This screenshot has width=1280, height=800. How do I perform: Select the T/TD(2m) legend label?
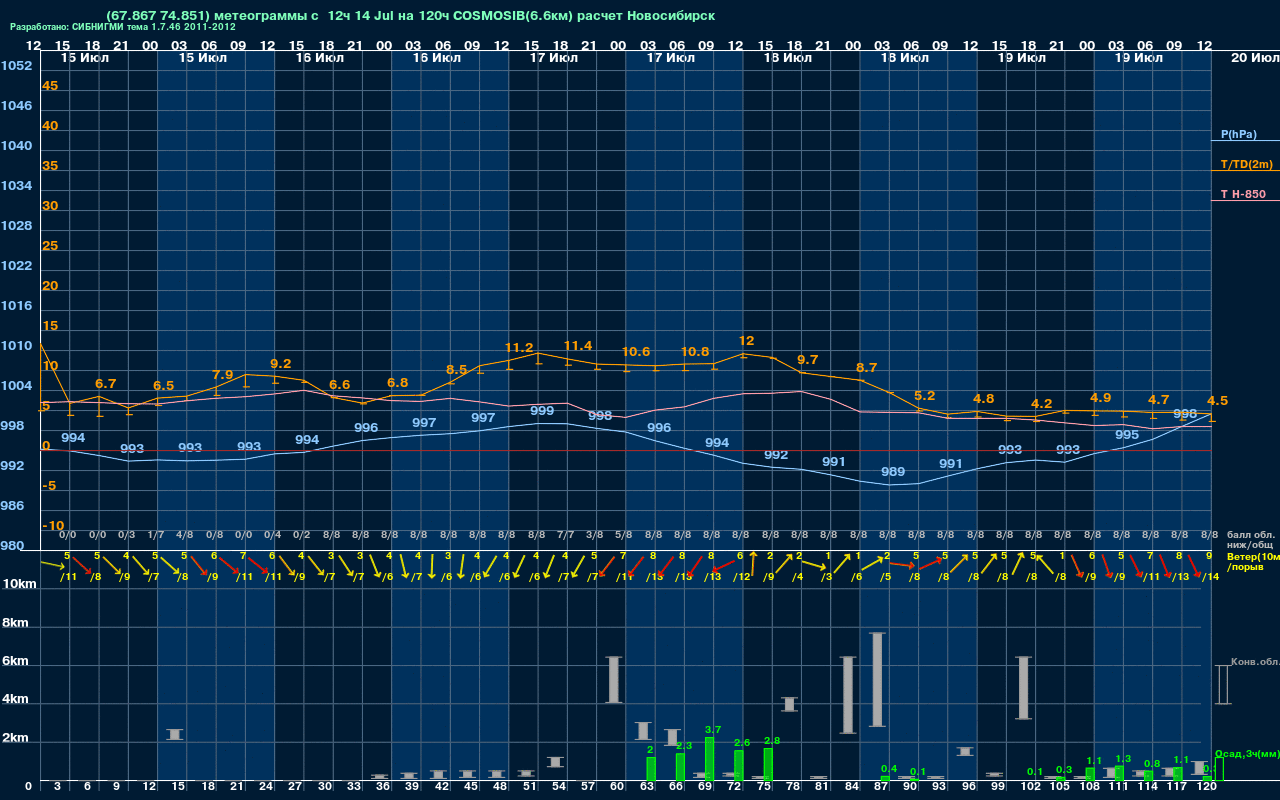[x=1245, y=164]
